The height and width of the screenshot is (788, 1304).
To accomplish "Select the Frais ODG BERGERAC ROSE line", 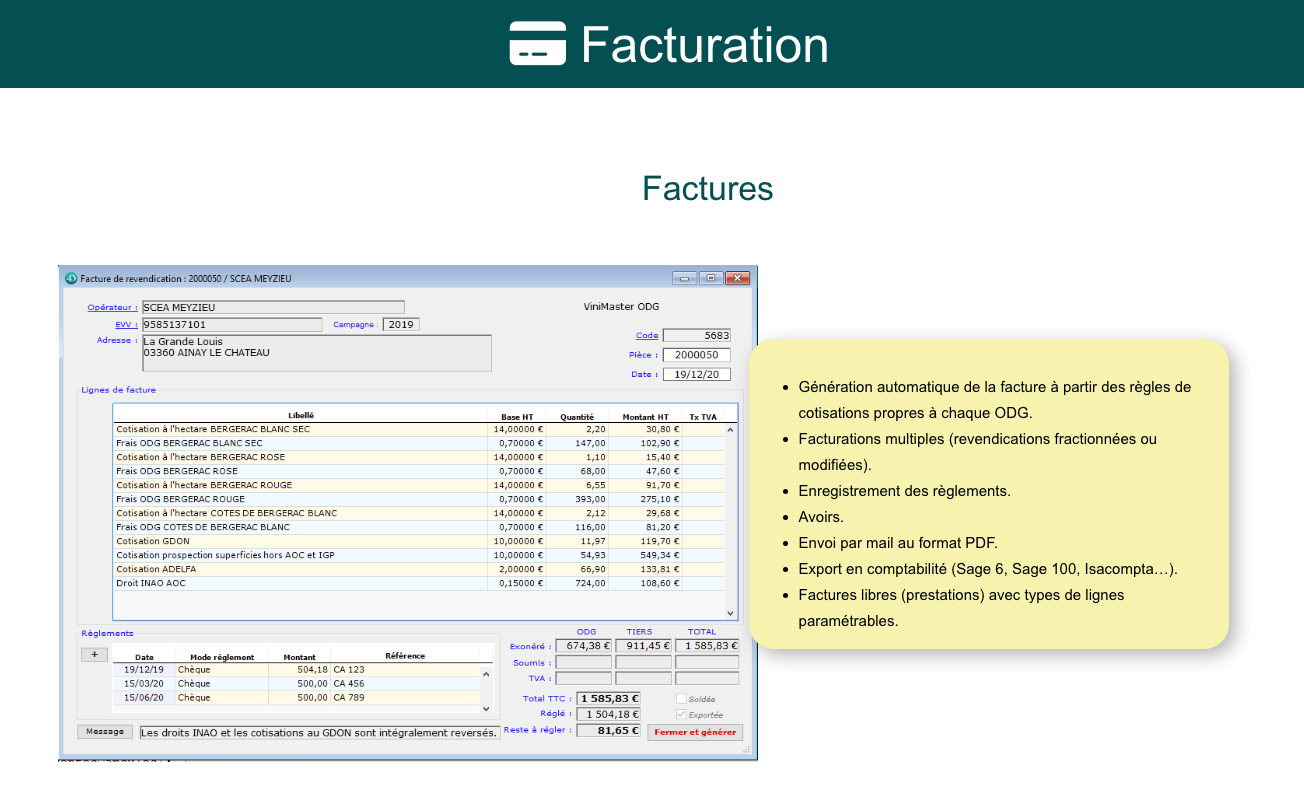I will click(419, 471).
